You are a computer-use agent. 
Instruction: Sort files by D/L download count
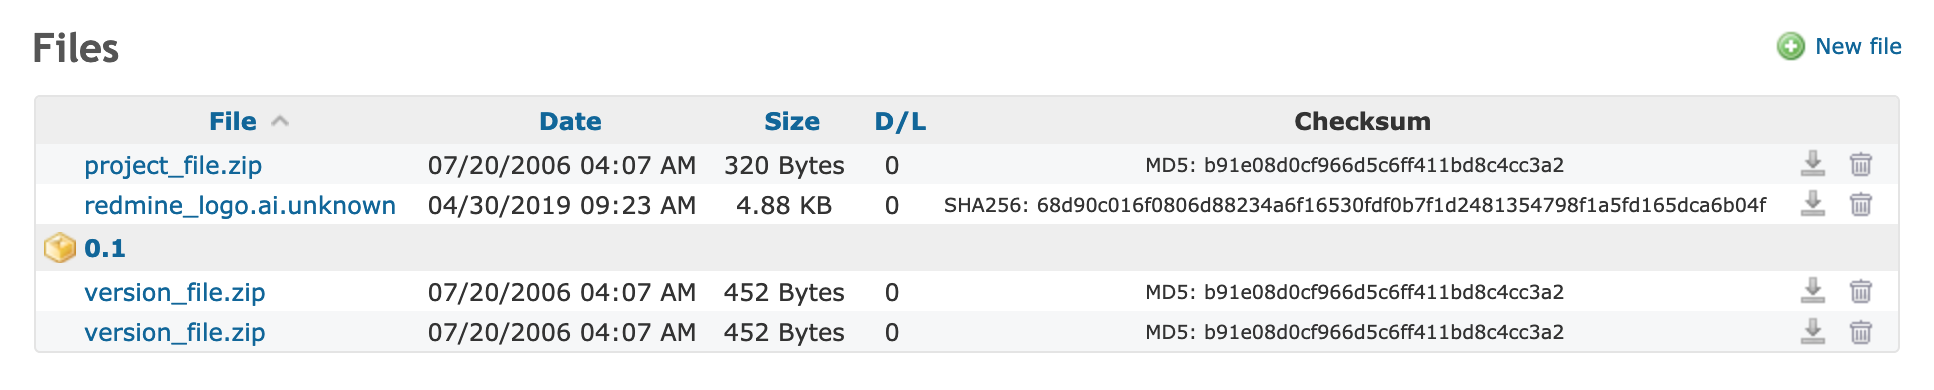click(x=900, y=121)
